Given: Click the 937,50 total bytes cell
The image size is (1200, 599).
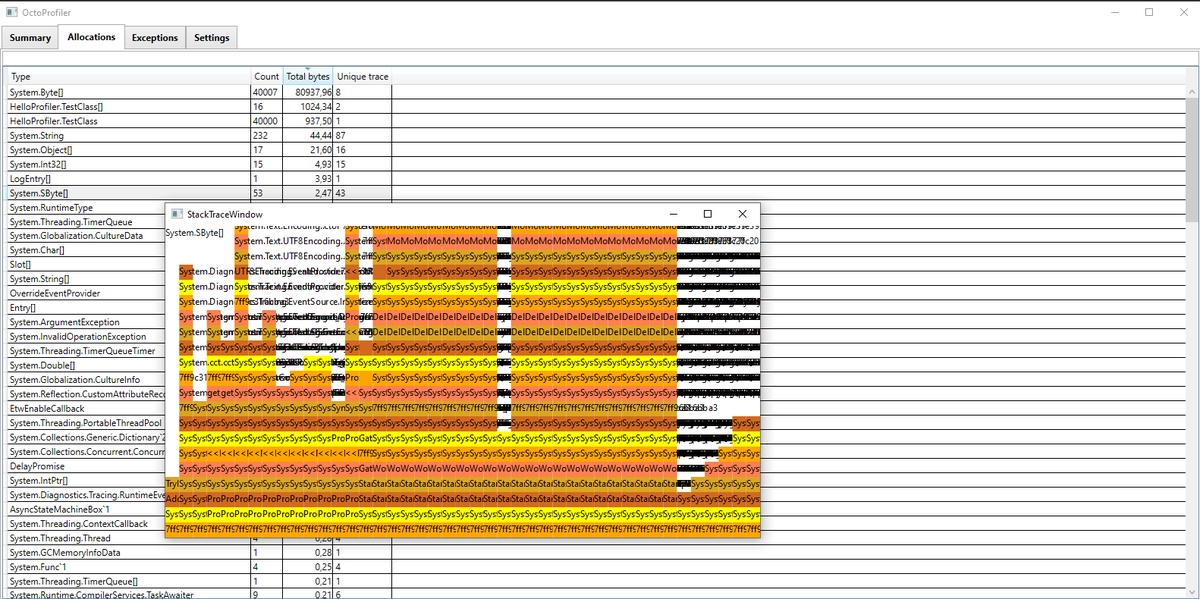Looking at the screenshot, I should (x=308, y=120).
